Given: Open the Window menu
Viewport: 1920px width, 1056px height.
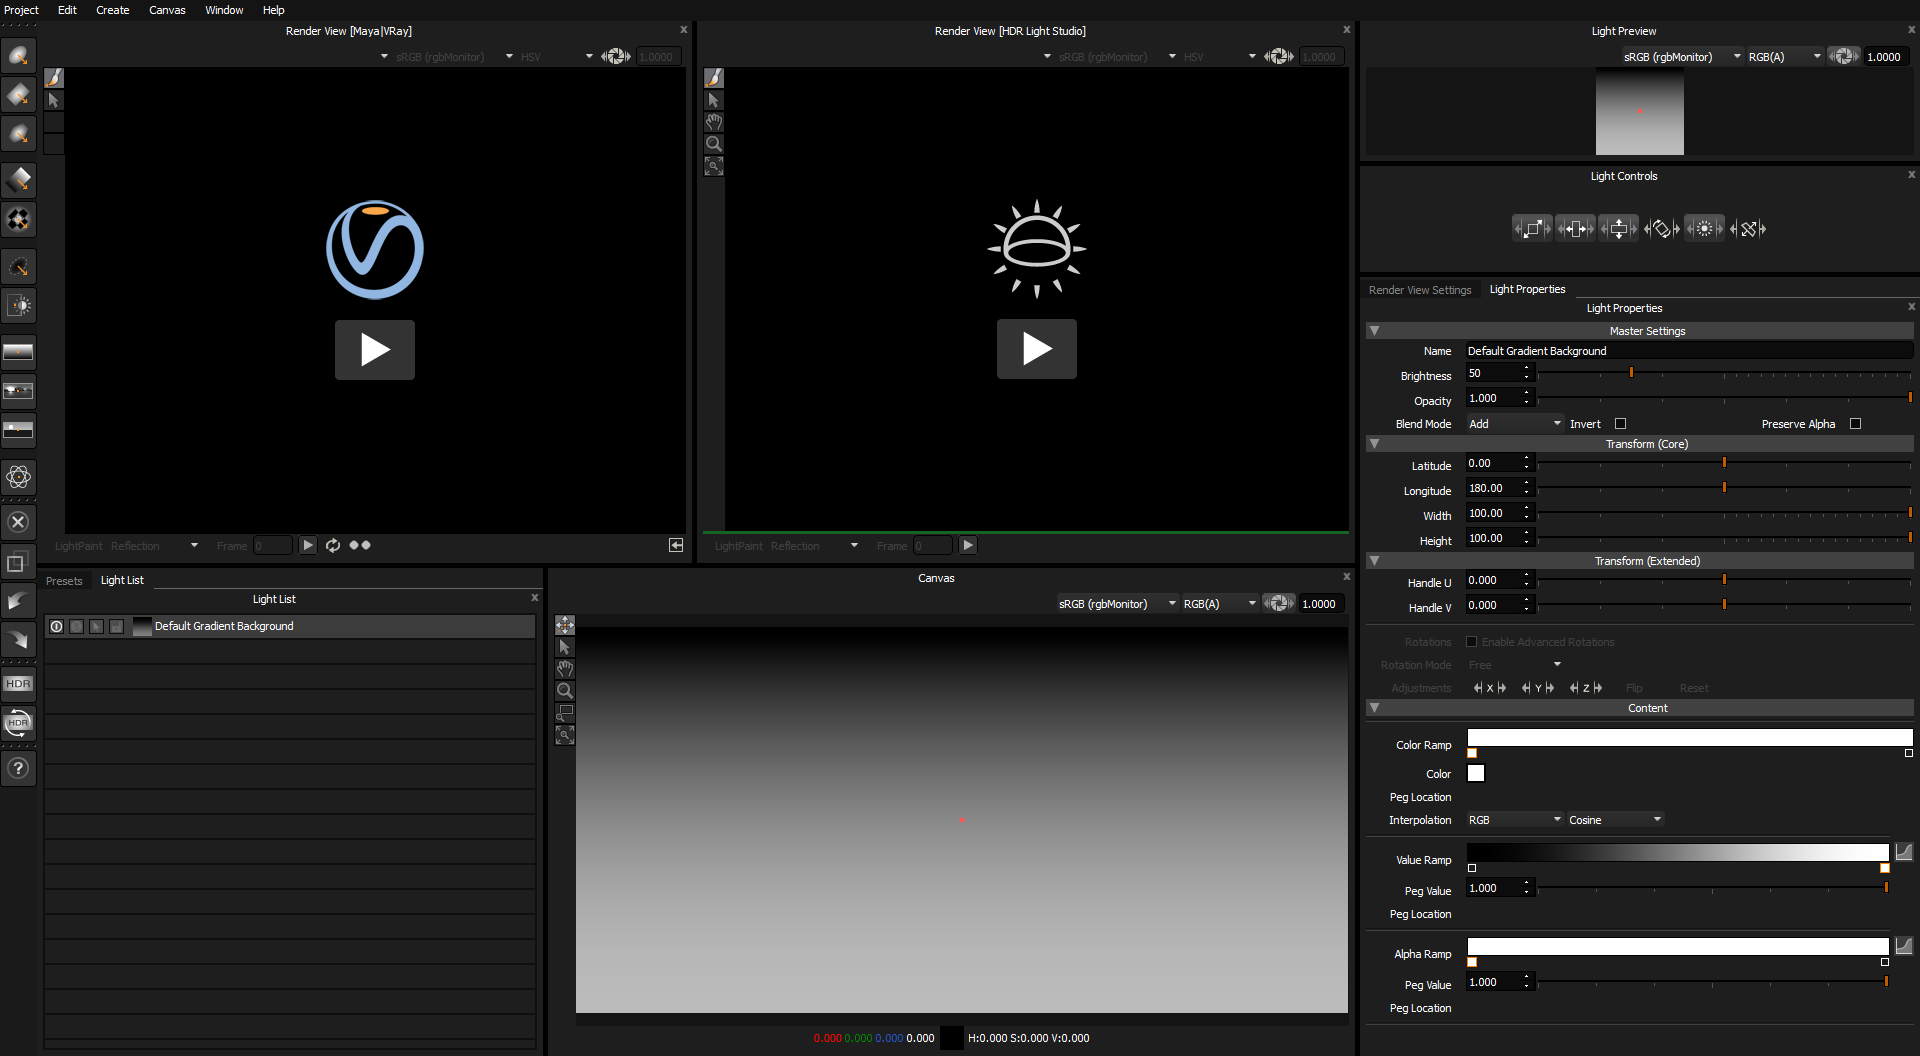Looking at the screenshot, I should [224, 10].
